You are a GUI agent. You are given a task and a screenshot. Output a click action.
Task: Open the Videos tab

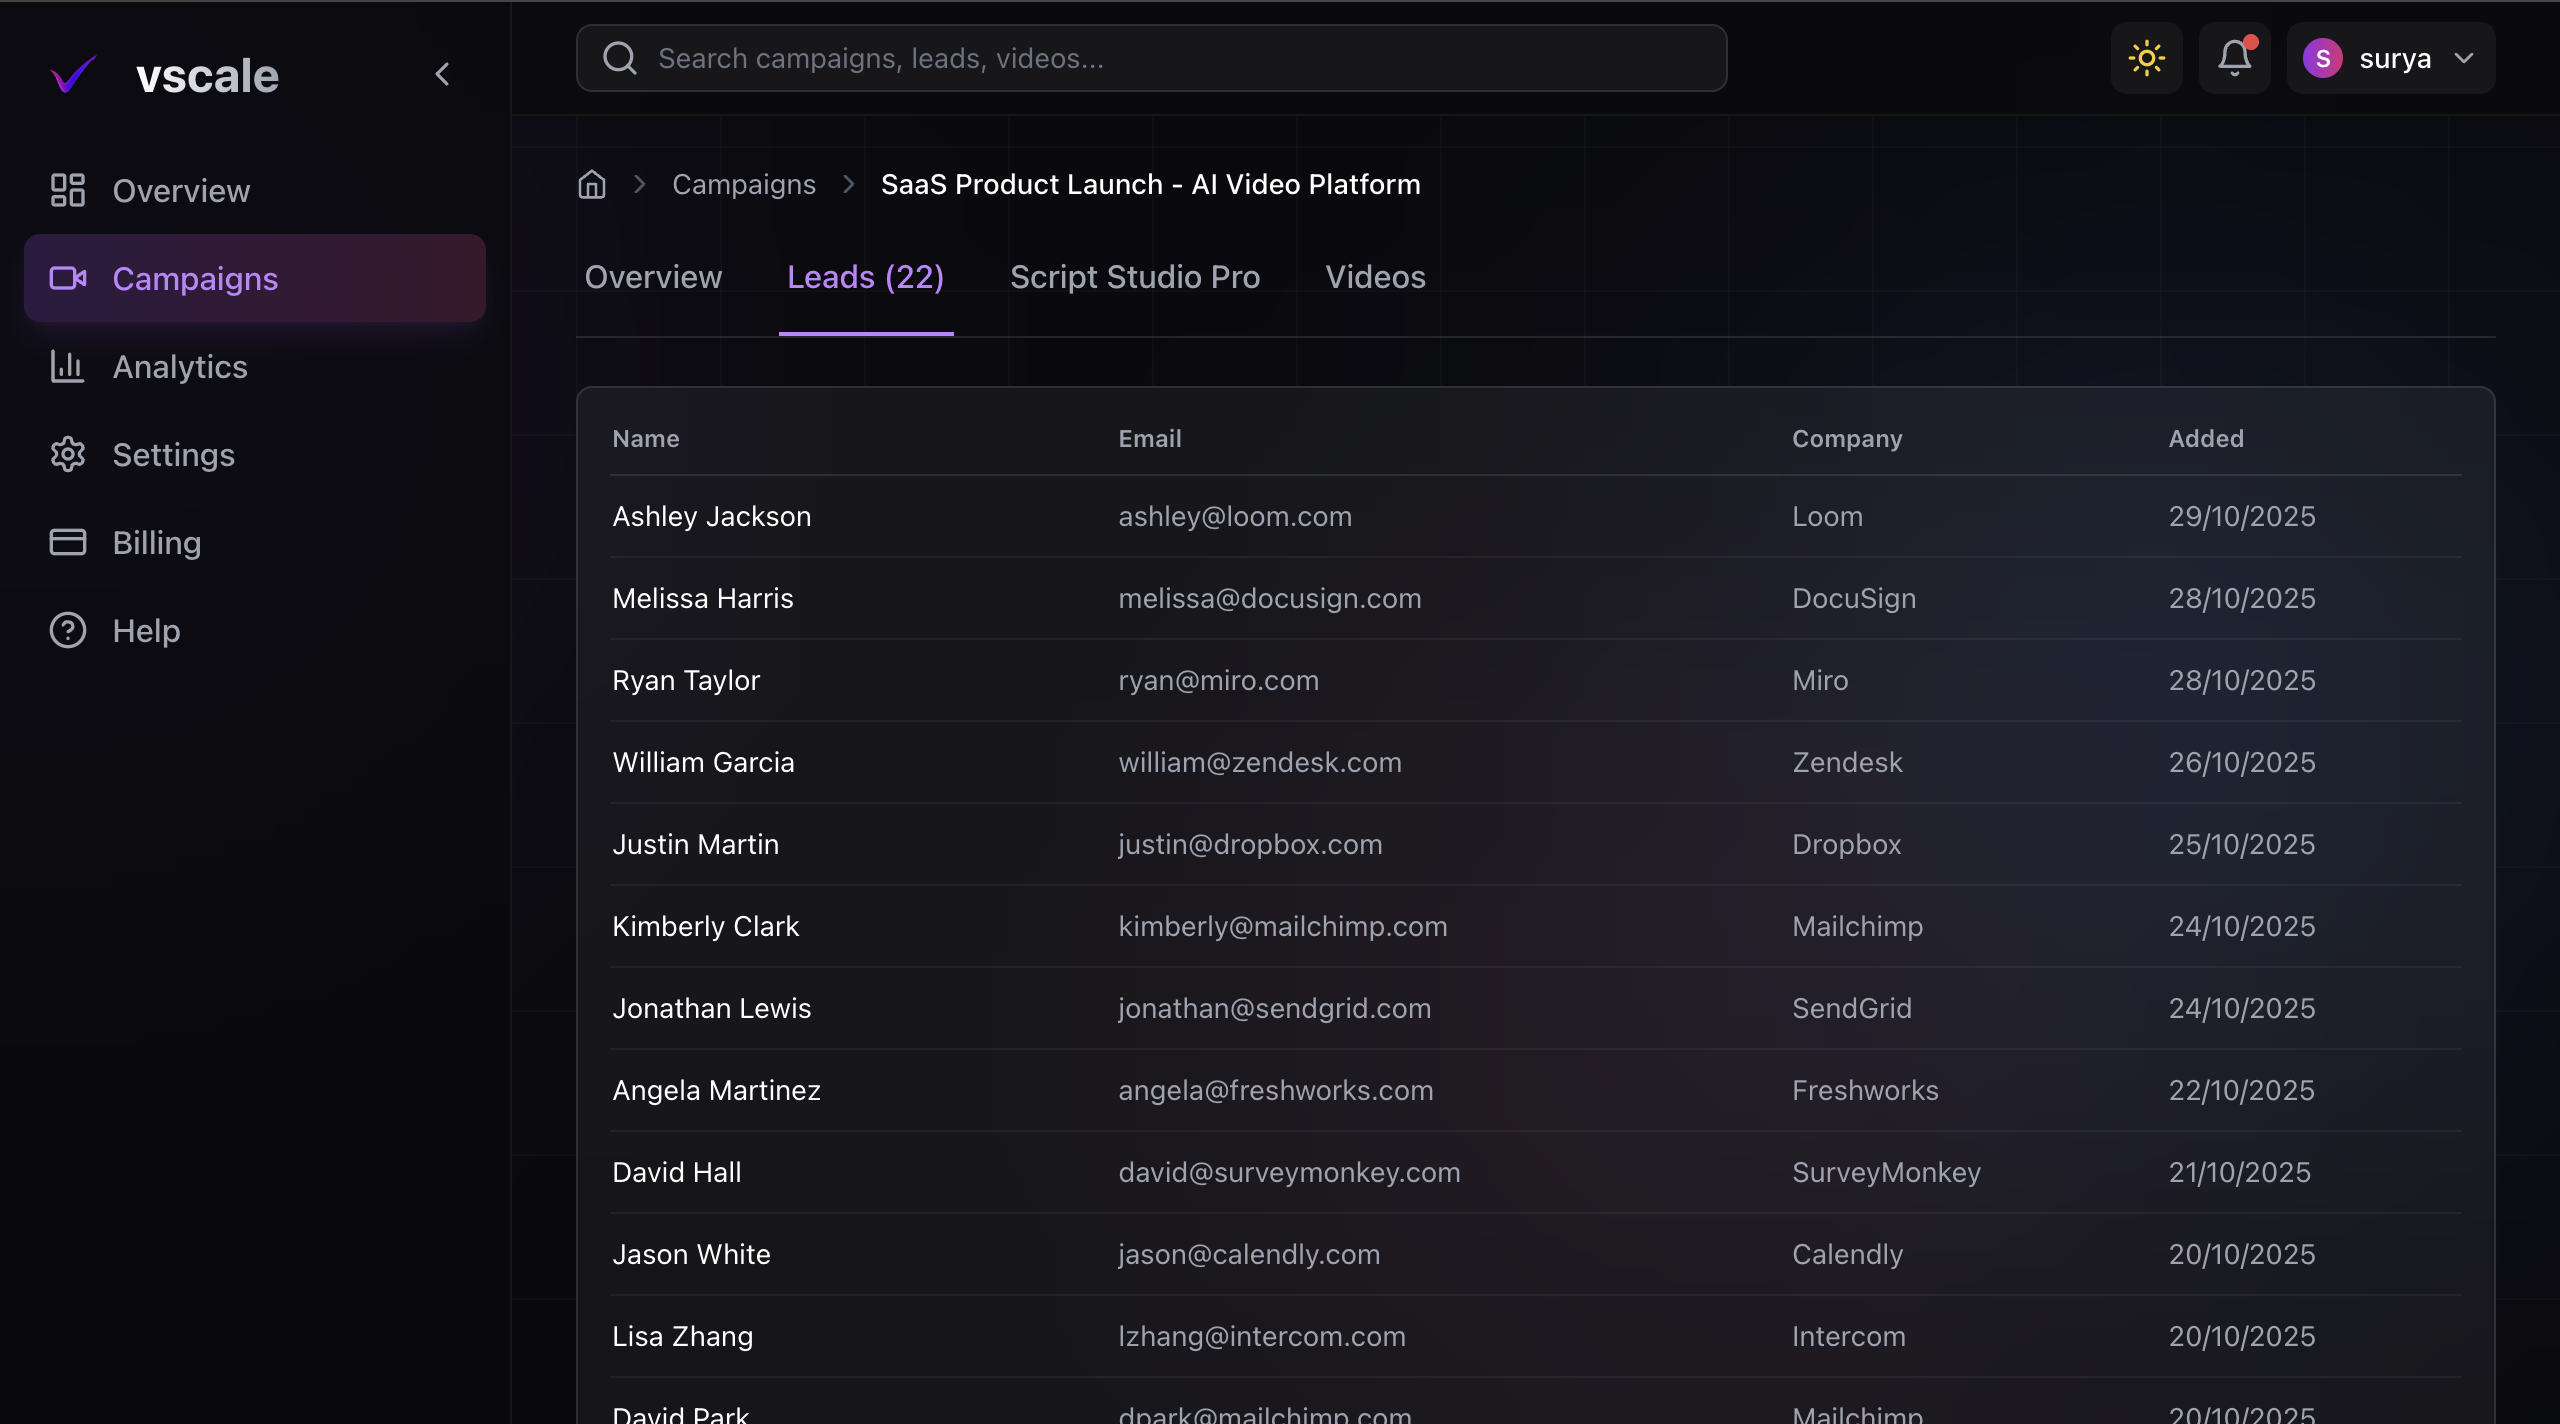(1375, 277)
